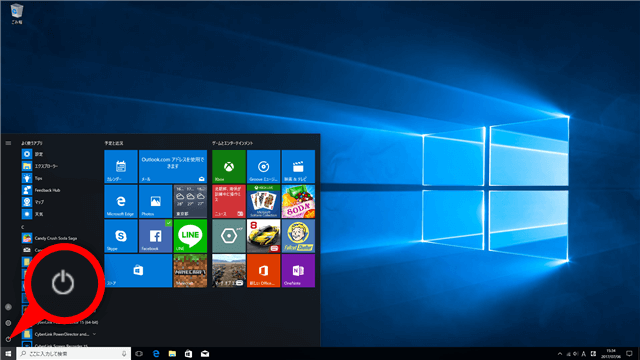Image resolution: width=640 pixels, height=360 pixels.
Task: Open Mail from the taskbar
Action: pos(205,353)
